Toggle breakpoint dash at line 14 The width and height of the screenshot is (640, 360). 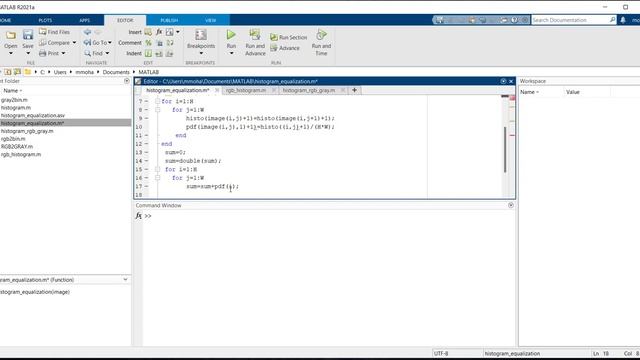[147, 161]
